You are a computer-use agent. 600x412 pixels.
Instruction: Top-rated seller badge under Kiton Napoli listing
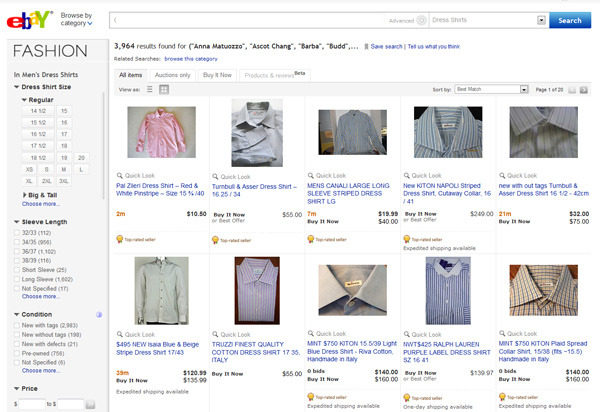coord(423,239)
